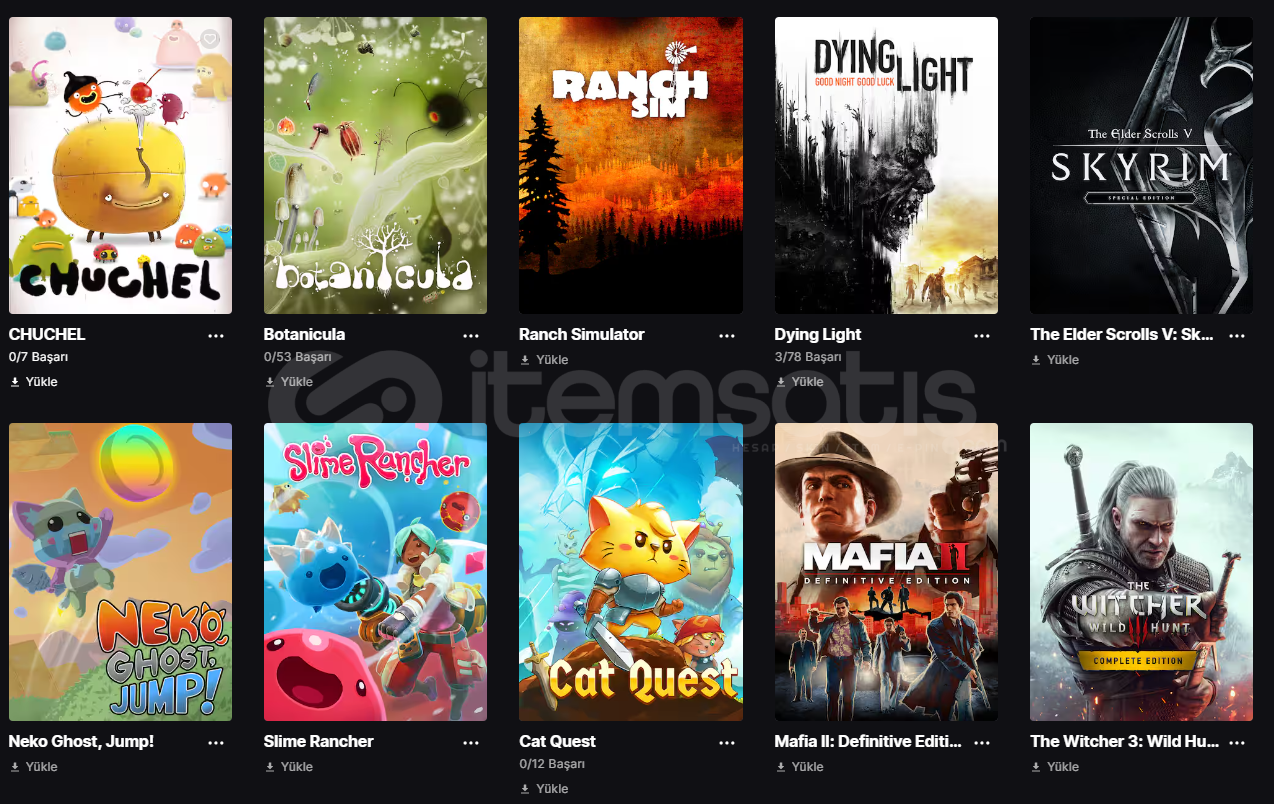Click the Neko Ghost, Jump! title text

tap(81, 741)
